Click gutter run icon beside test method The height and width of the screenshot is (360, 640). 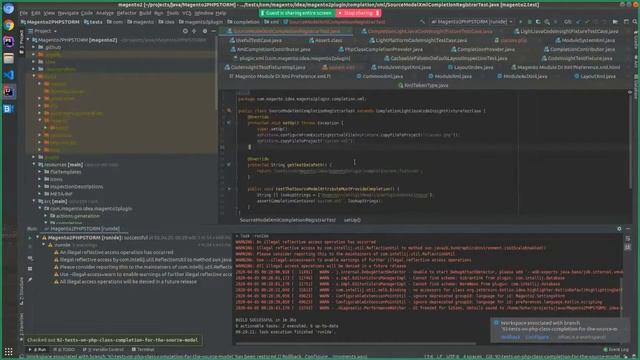coord(229,189)
